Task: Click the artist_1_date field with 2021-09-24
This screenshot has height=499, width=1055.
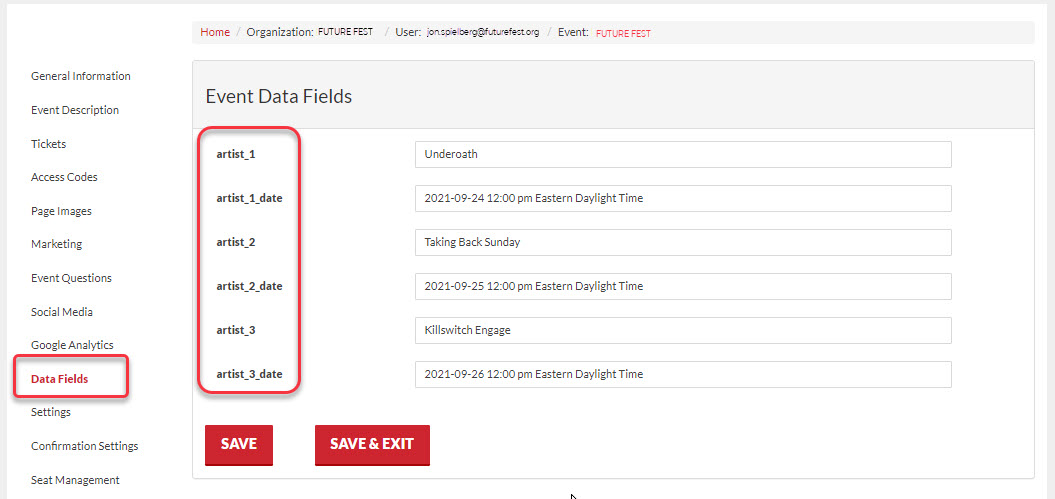Action: pyautogui.click(x=683, y=198)
